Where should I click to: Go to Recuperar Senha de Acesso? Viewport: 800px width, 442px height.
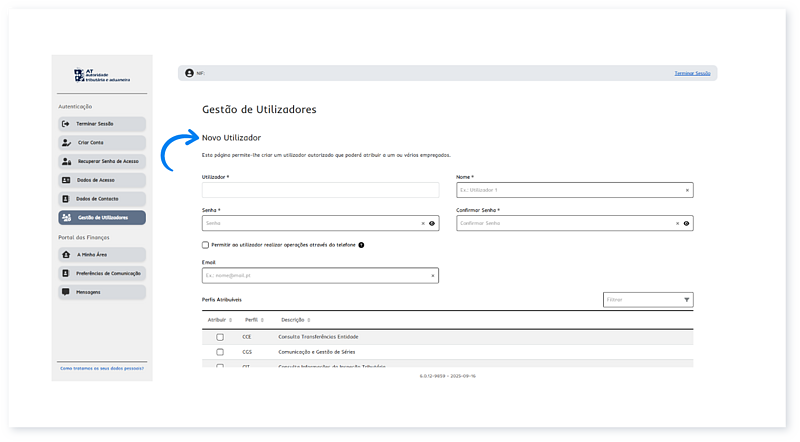(x=99, y=161)
